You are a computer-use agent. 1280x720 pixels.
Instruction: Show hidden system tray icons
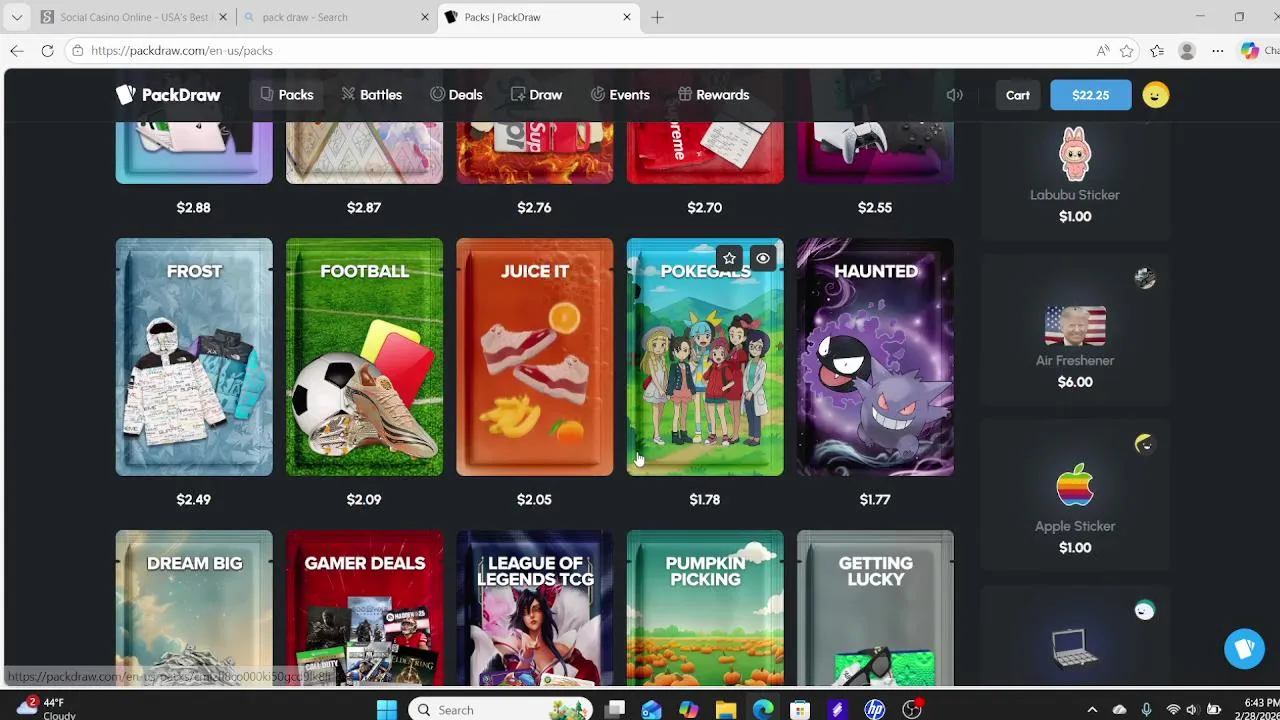point(1092,710)
